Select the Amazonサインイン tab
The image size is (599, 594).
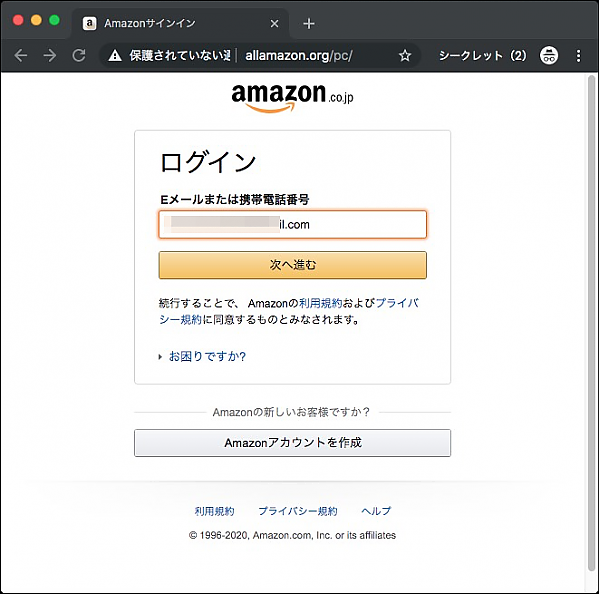(180, 24)
